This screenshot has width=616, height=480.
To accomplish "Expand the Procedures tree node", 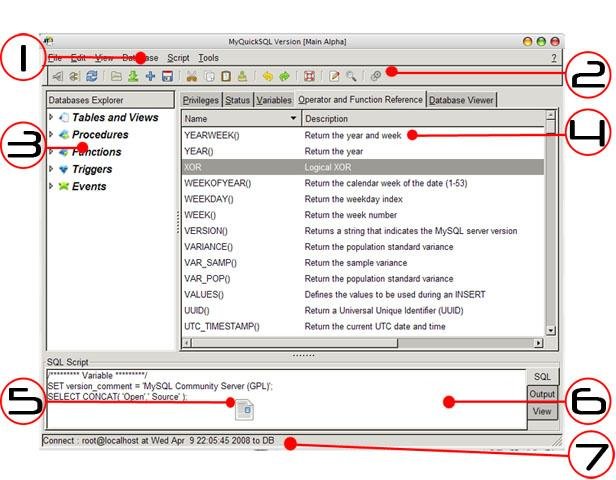I will click(x=51, y=134).
